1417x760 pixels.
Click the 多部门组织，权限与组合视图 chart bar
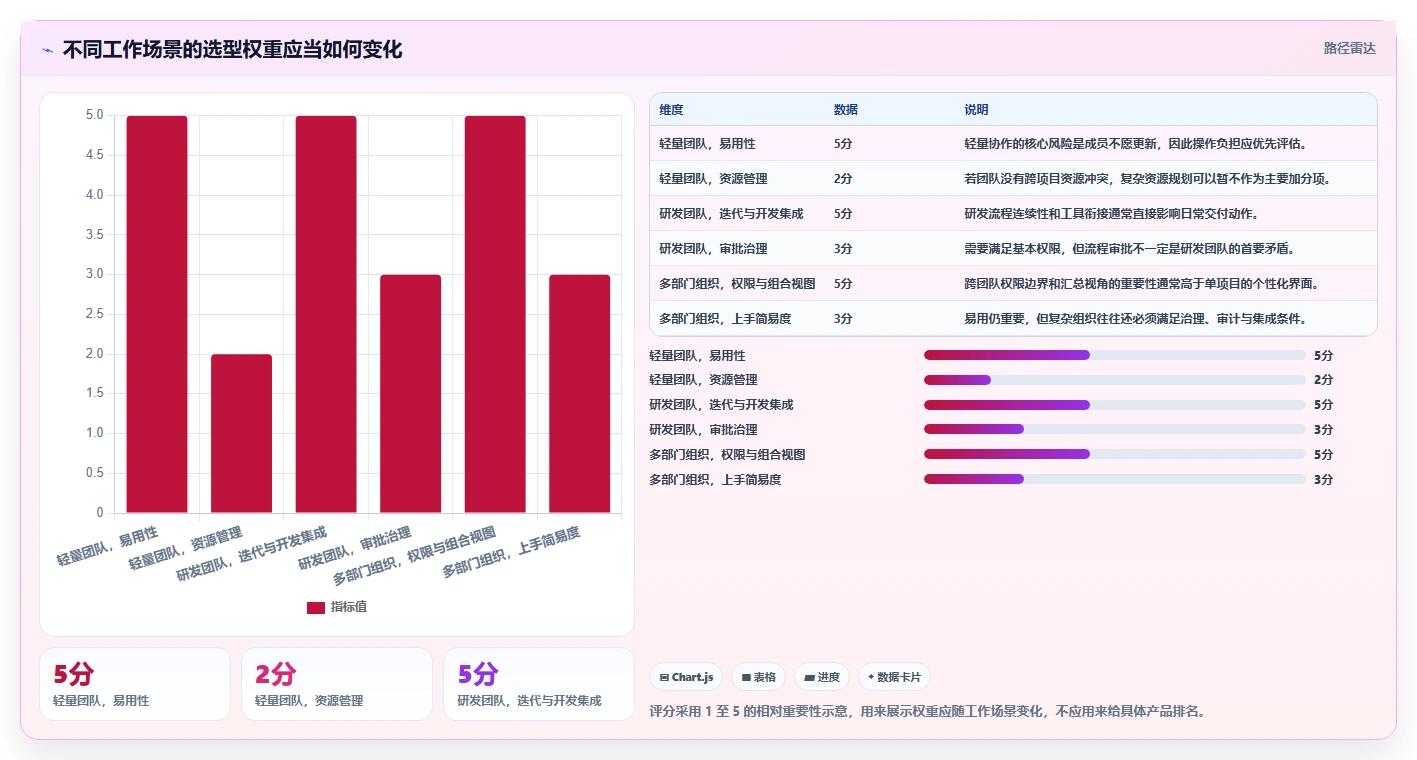(x=495, y=314)
